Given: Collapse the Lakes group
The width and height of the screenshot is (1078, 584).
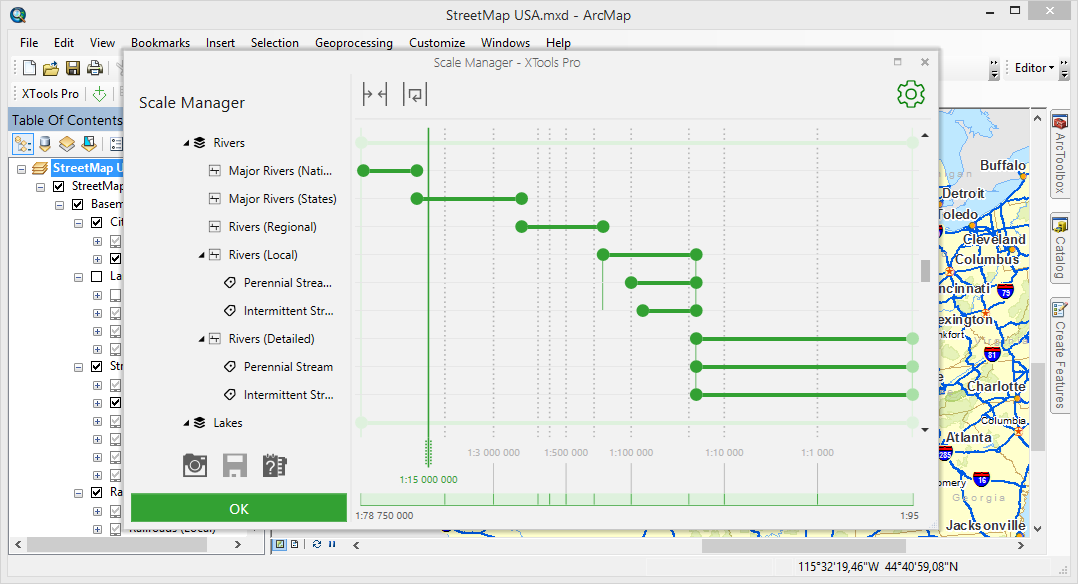Looking at the screenshot, I should 186,423.
